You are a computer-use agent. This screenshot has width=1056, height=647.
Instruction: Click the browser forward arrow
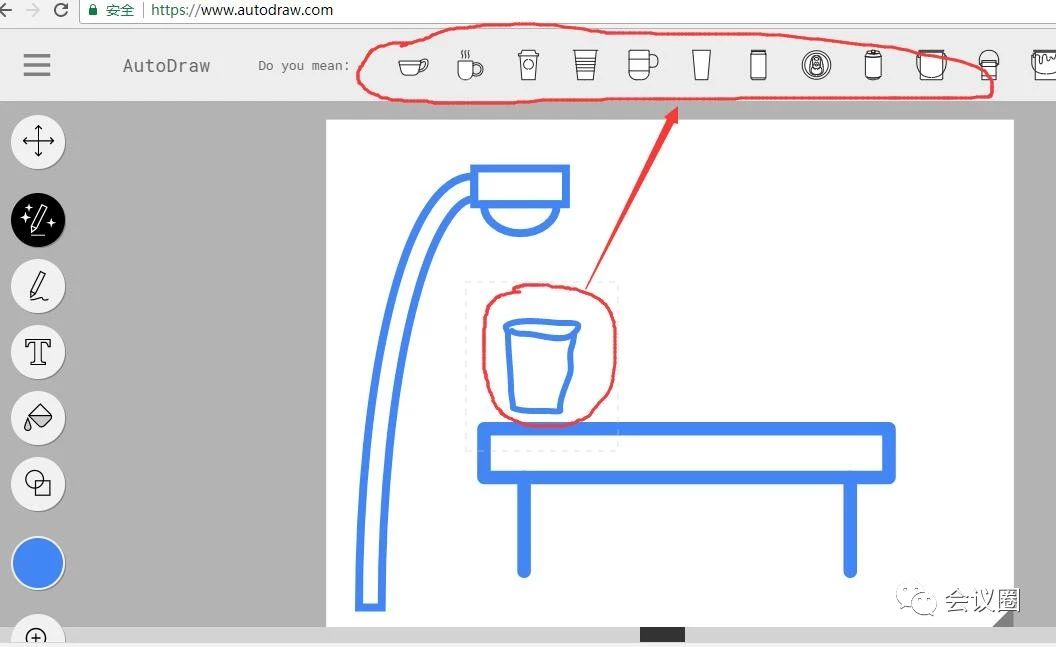32,10
